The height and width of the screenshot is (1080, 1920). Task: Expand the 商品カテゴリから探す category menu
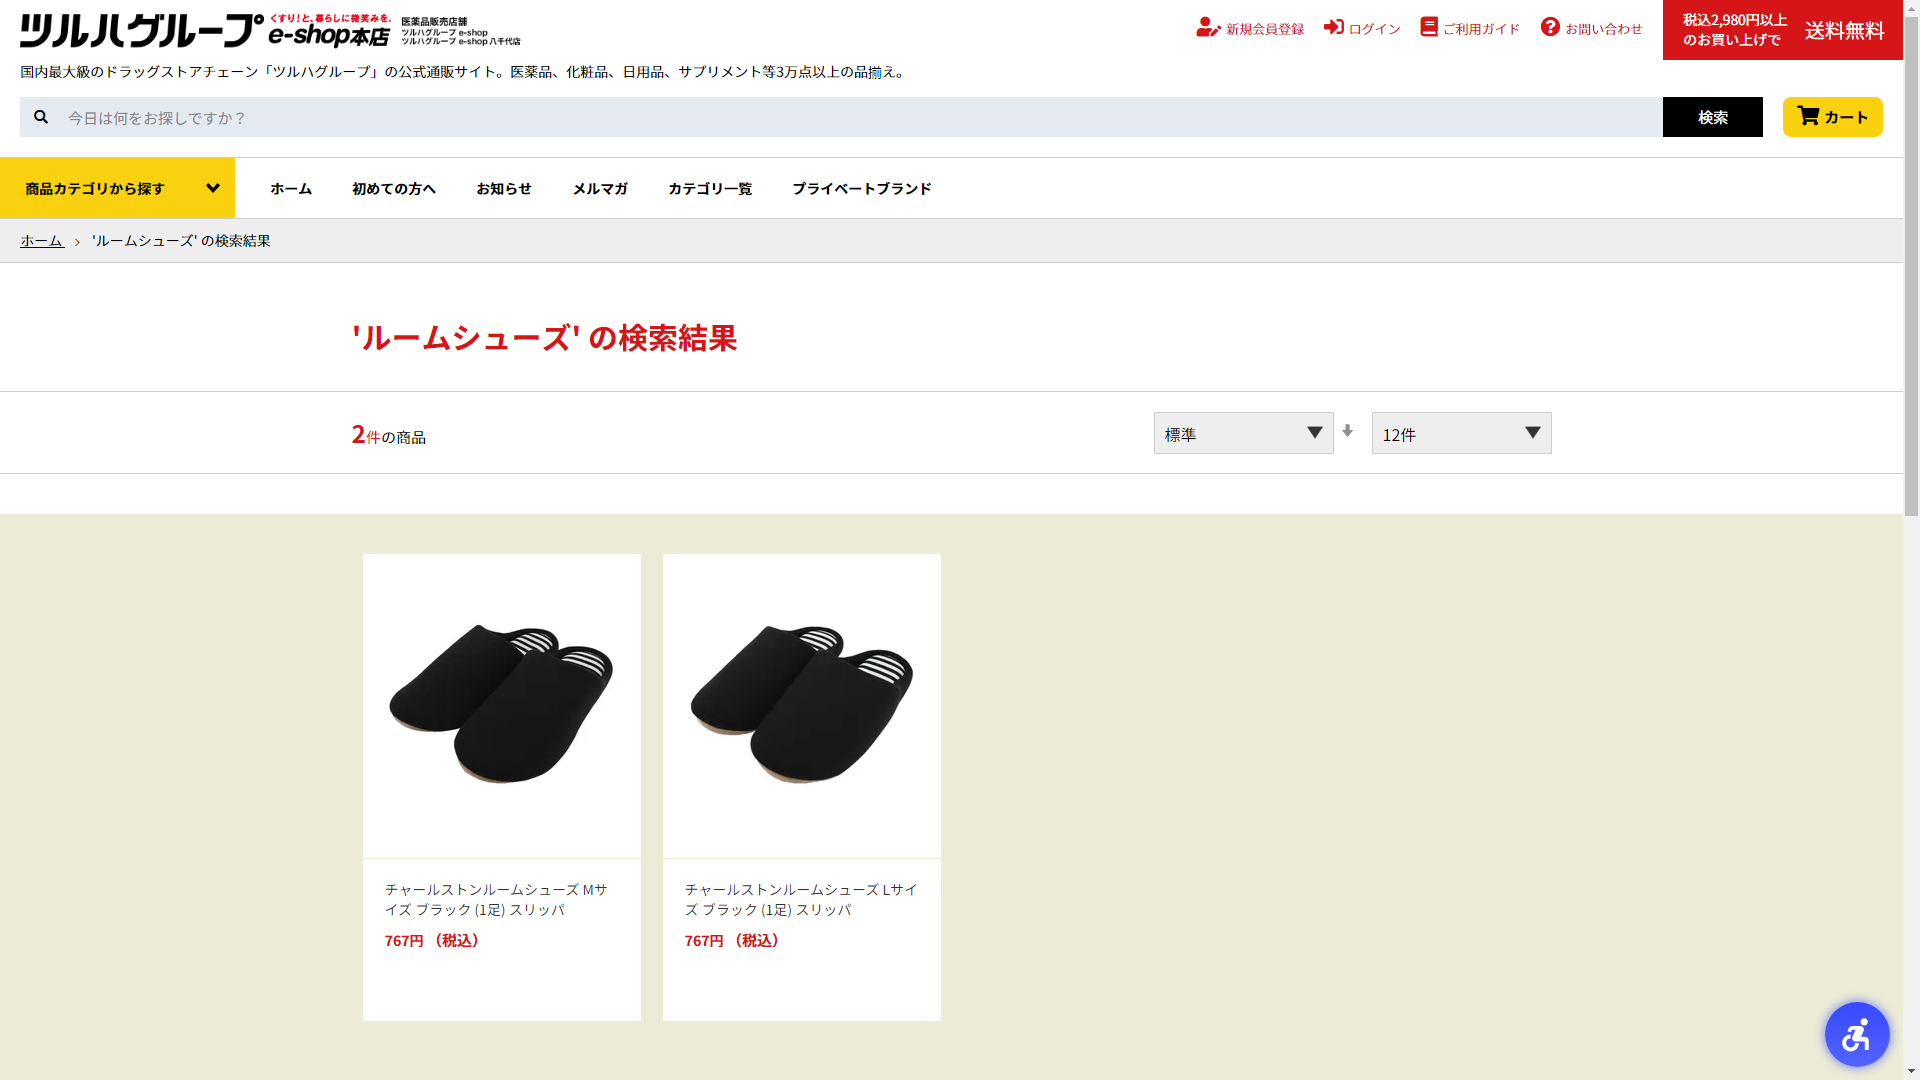(118, 188)
